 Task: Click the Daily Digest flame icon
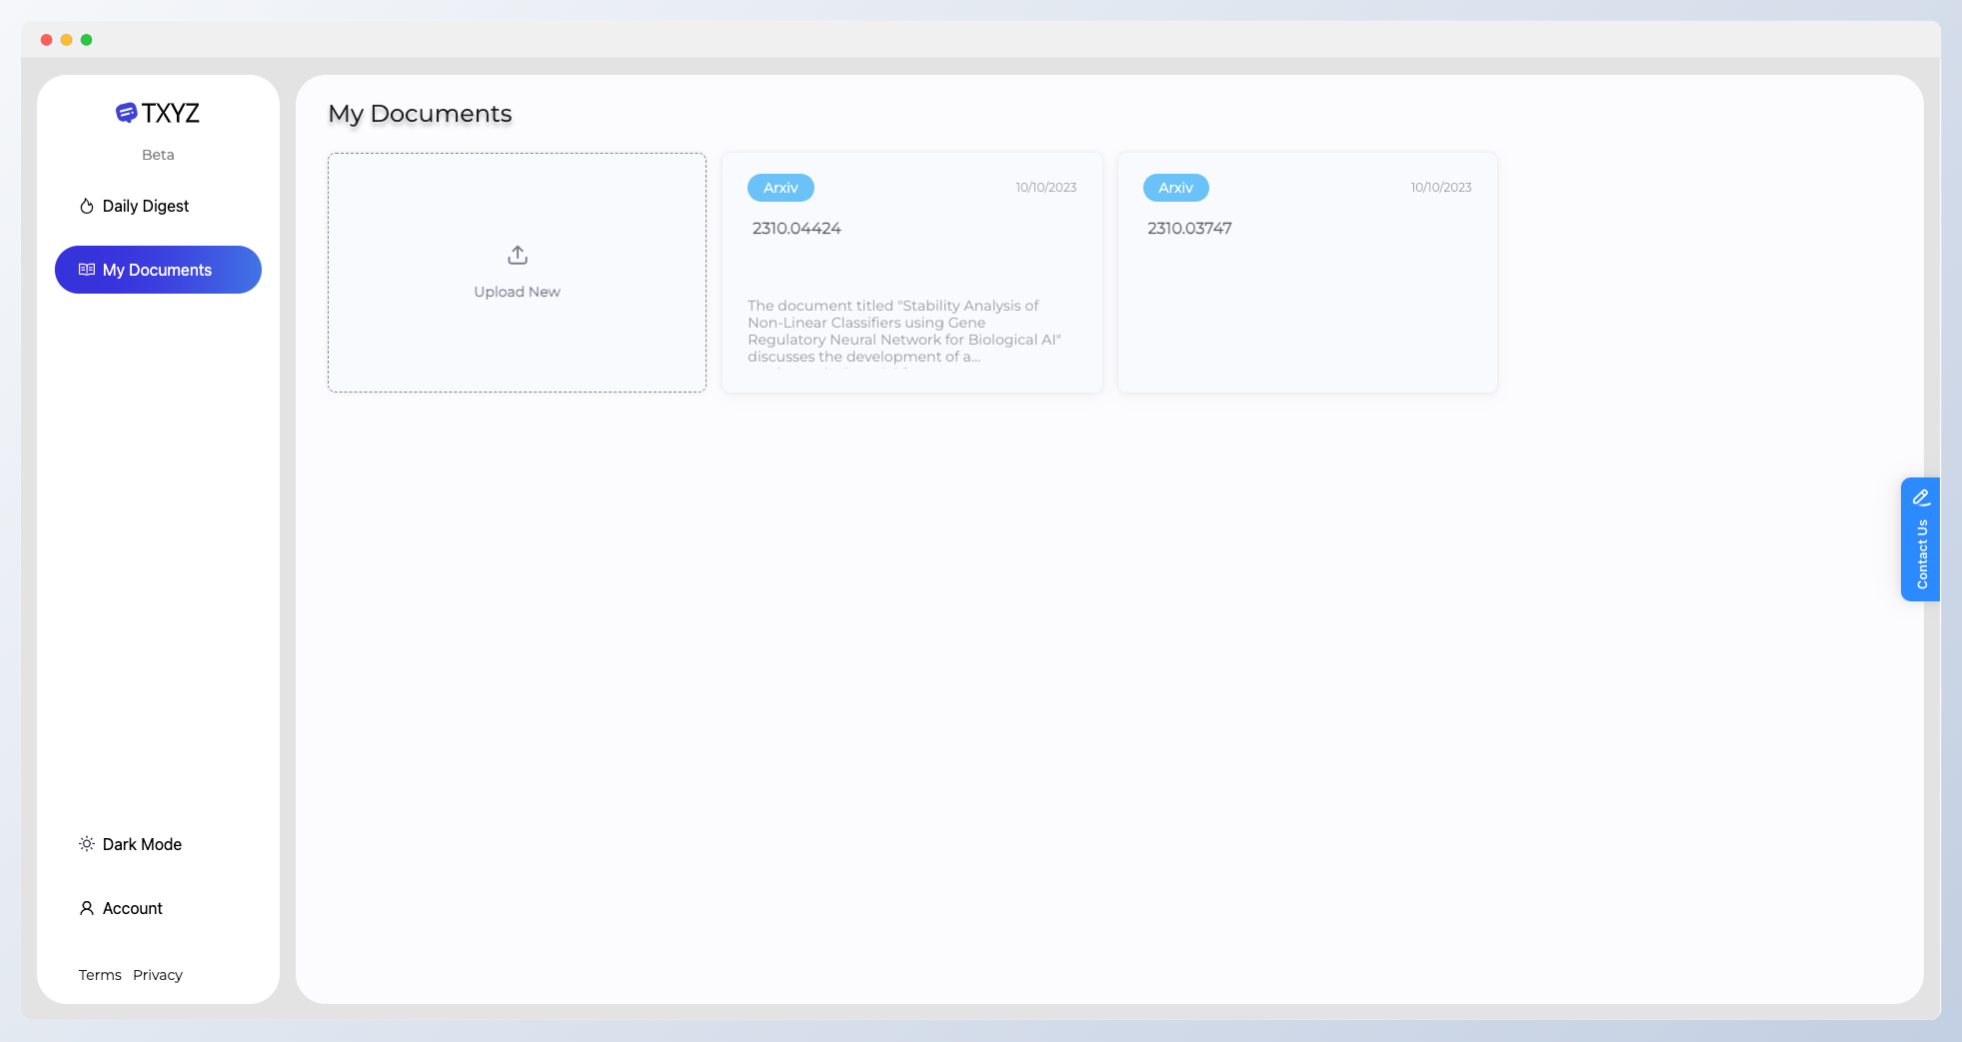[x=87, y=206]
